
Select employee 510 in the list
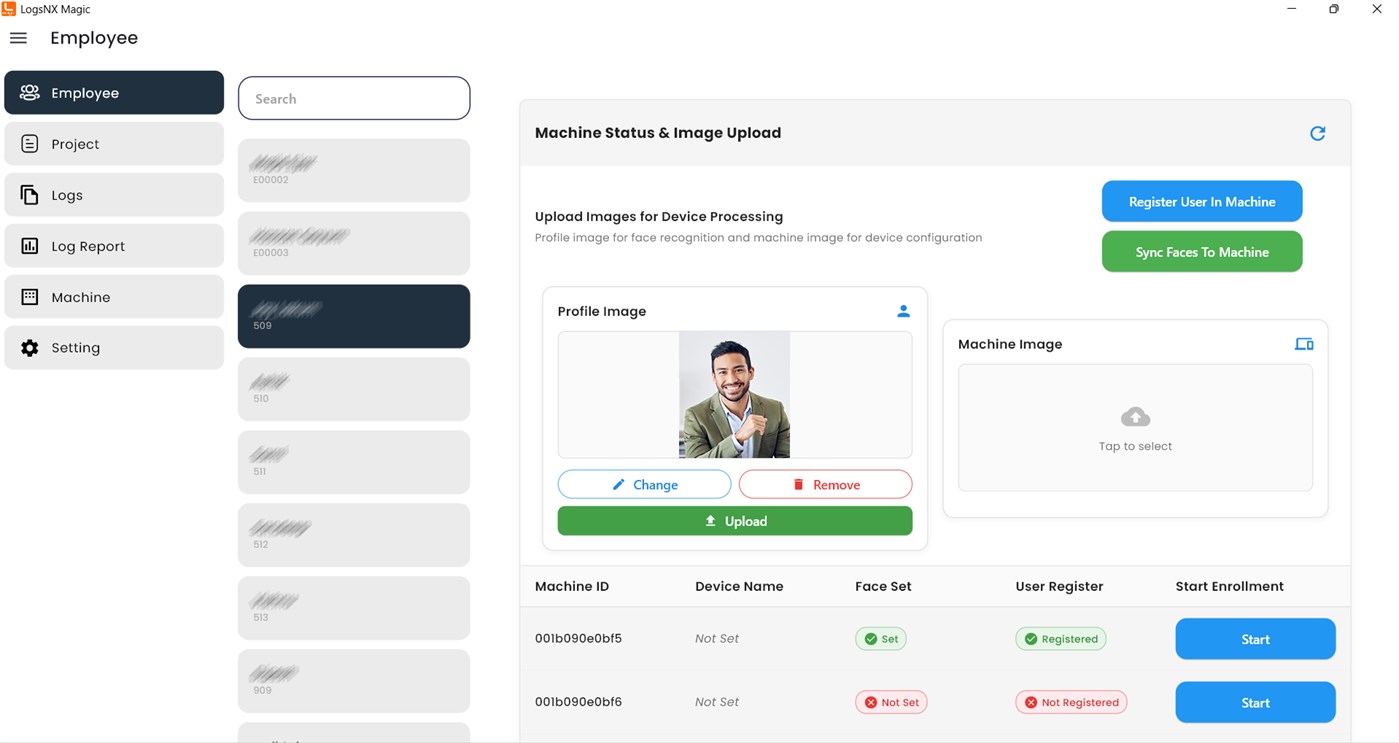click(354, 389)
